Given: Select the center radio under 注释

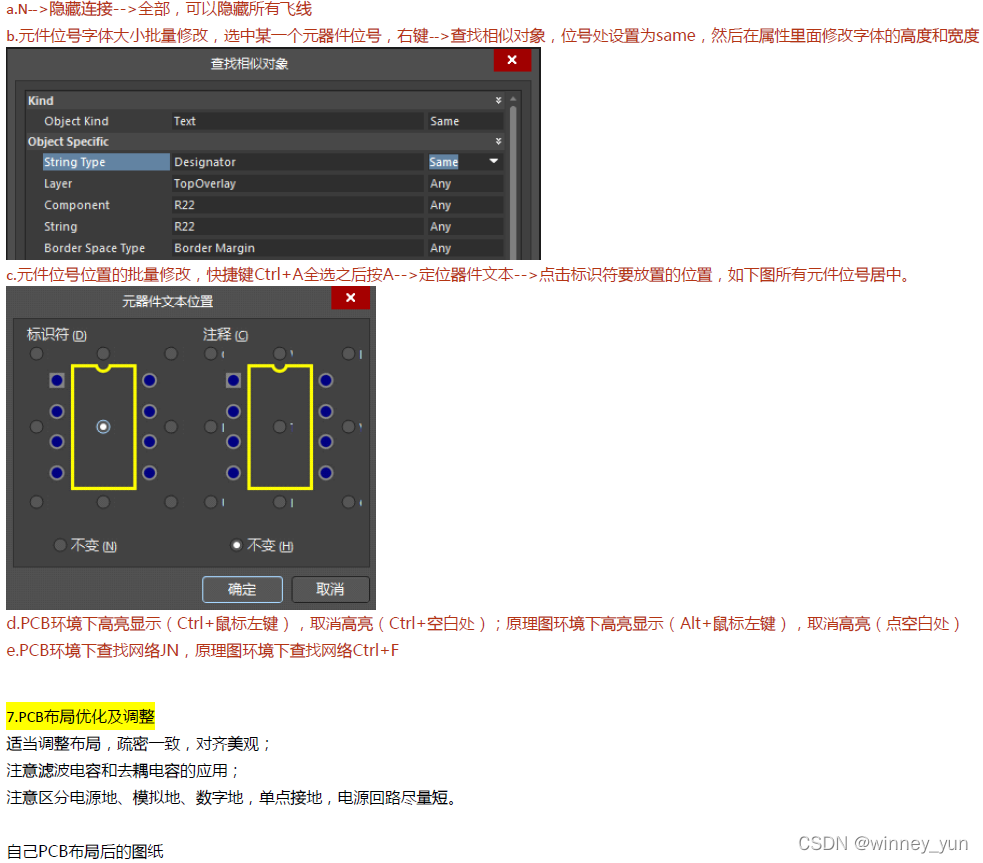Looking at the screenshot, I should pos(280,427).
